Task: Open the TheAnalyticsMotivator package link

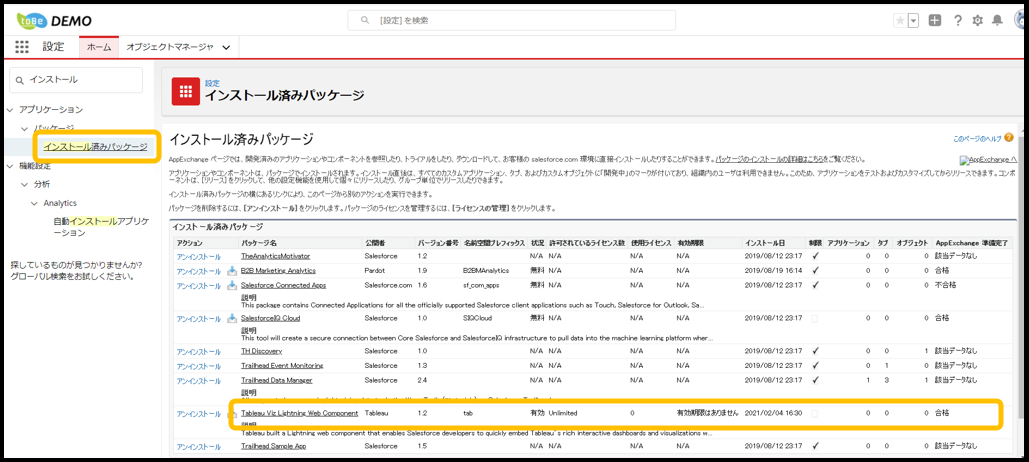Action: pos(276,256)
